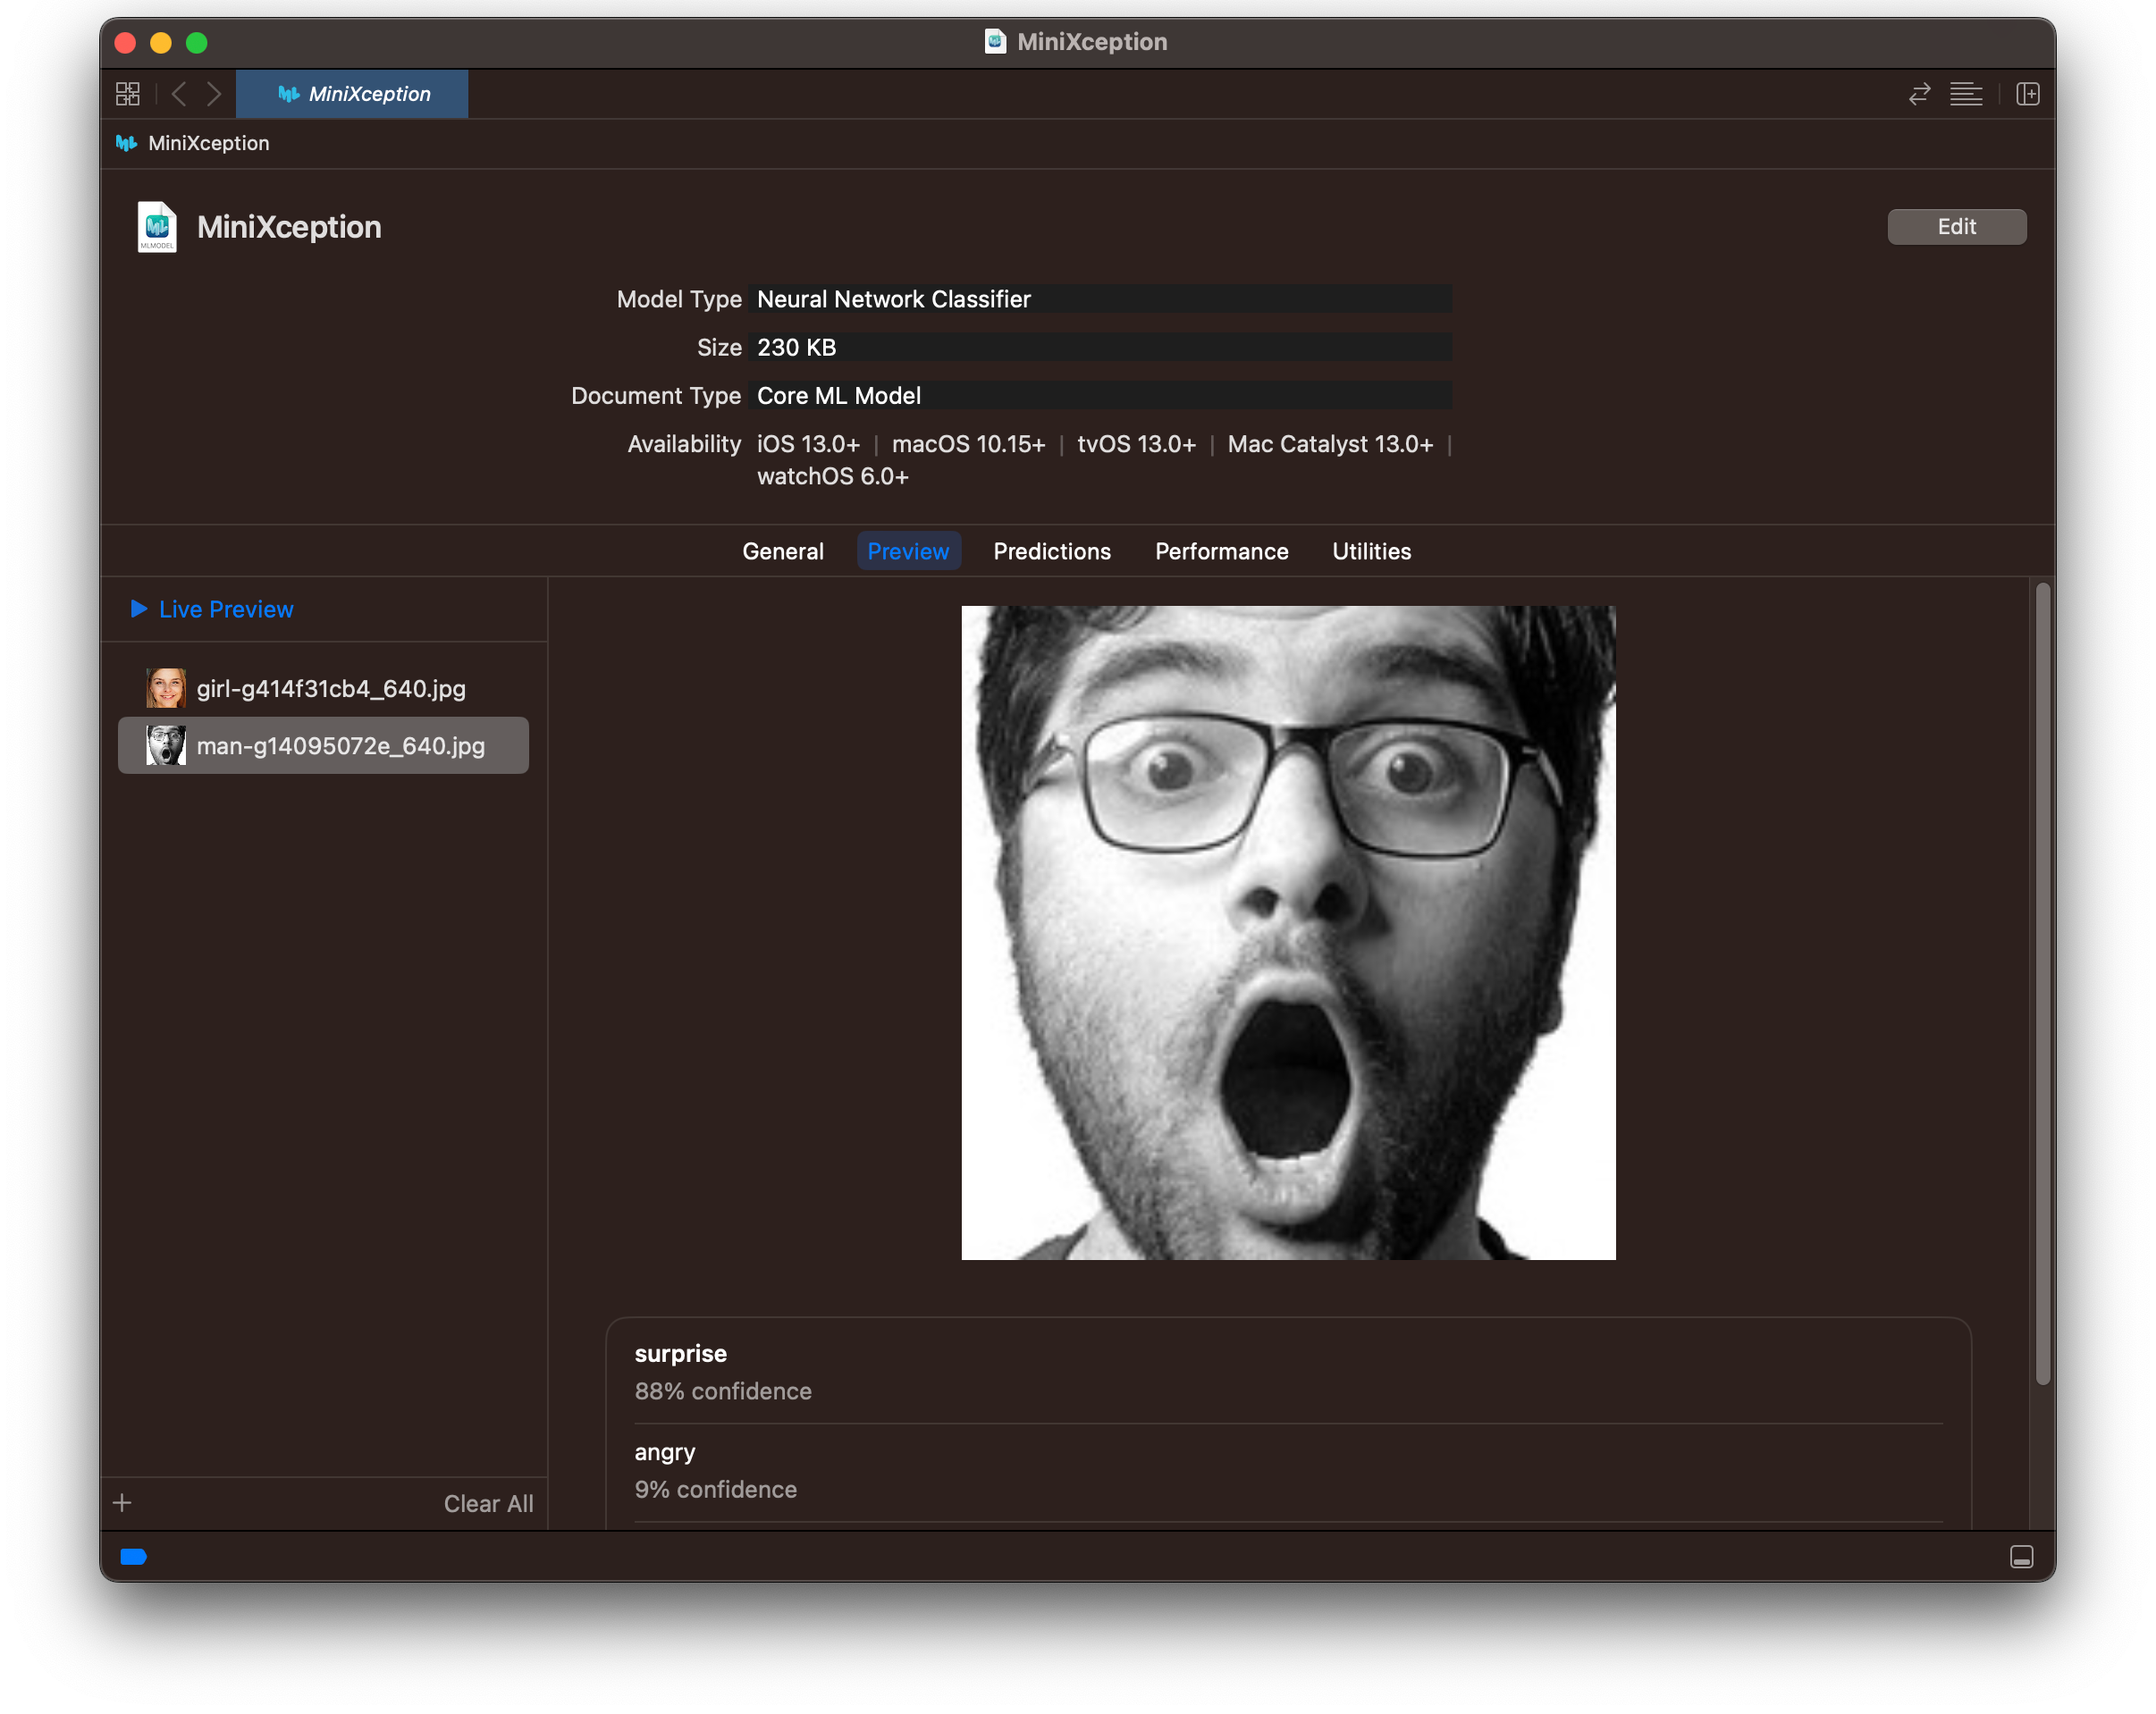Click the blue tag icon in status bar
This screenshot has height=1714, width=2156.
pos(134,1556)
